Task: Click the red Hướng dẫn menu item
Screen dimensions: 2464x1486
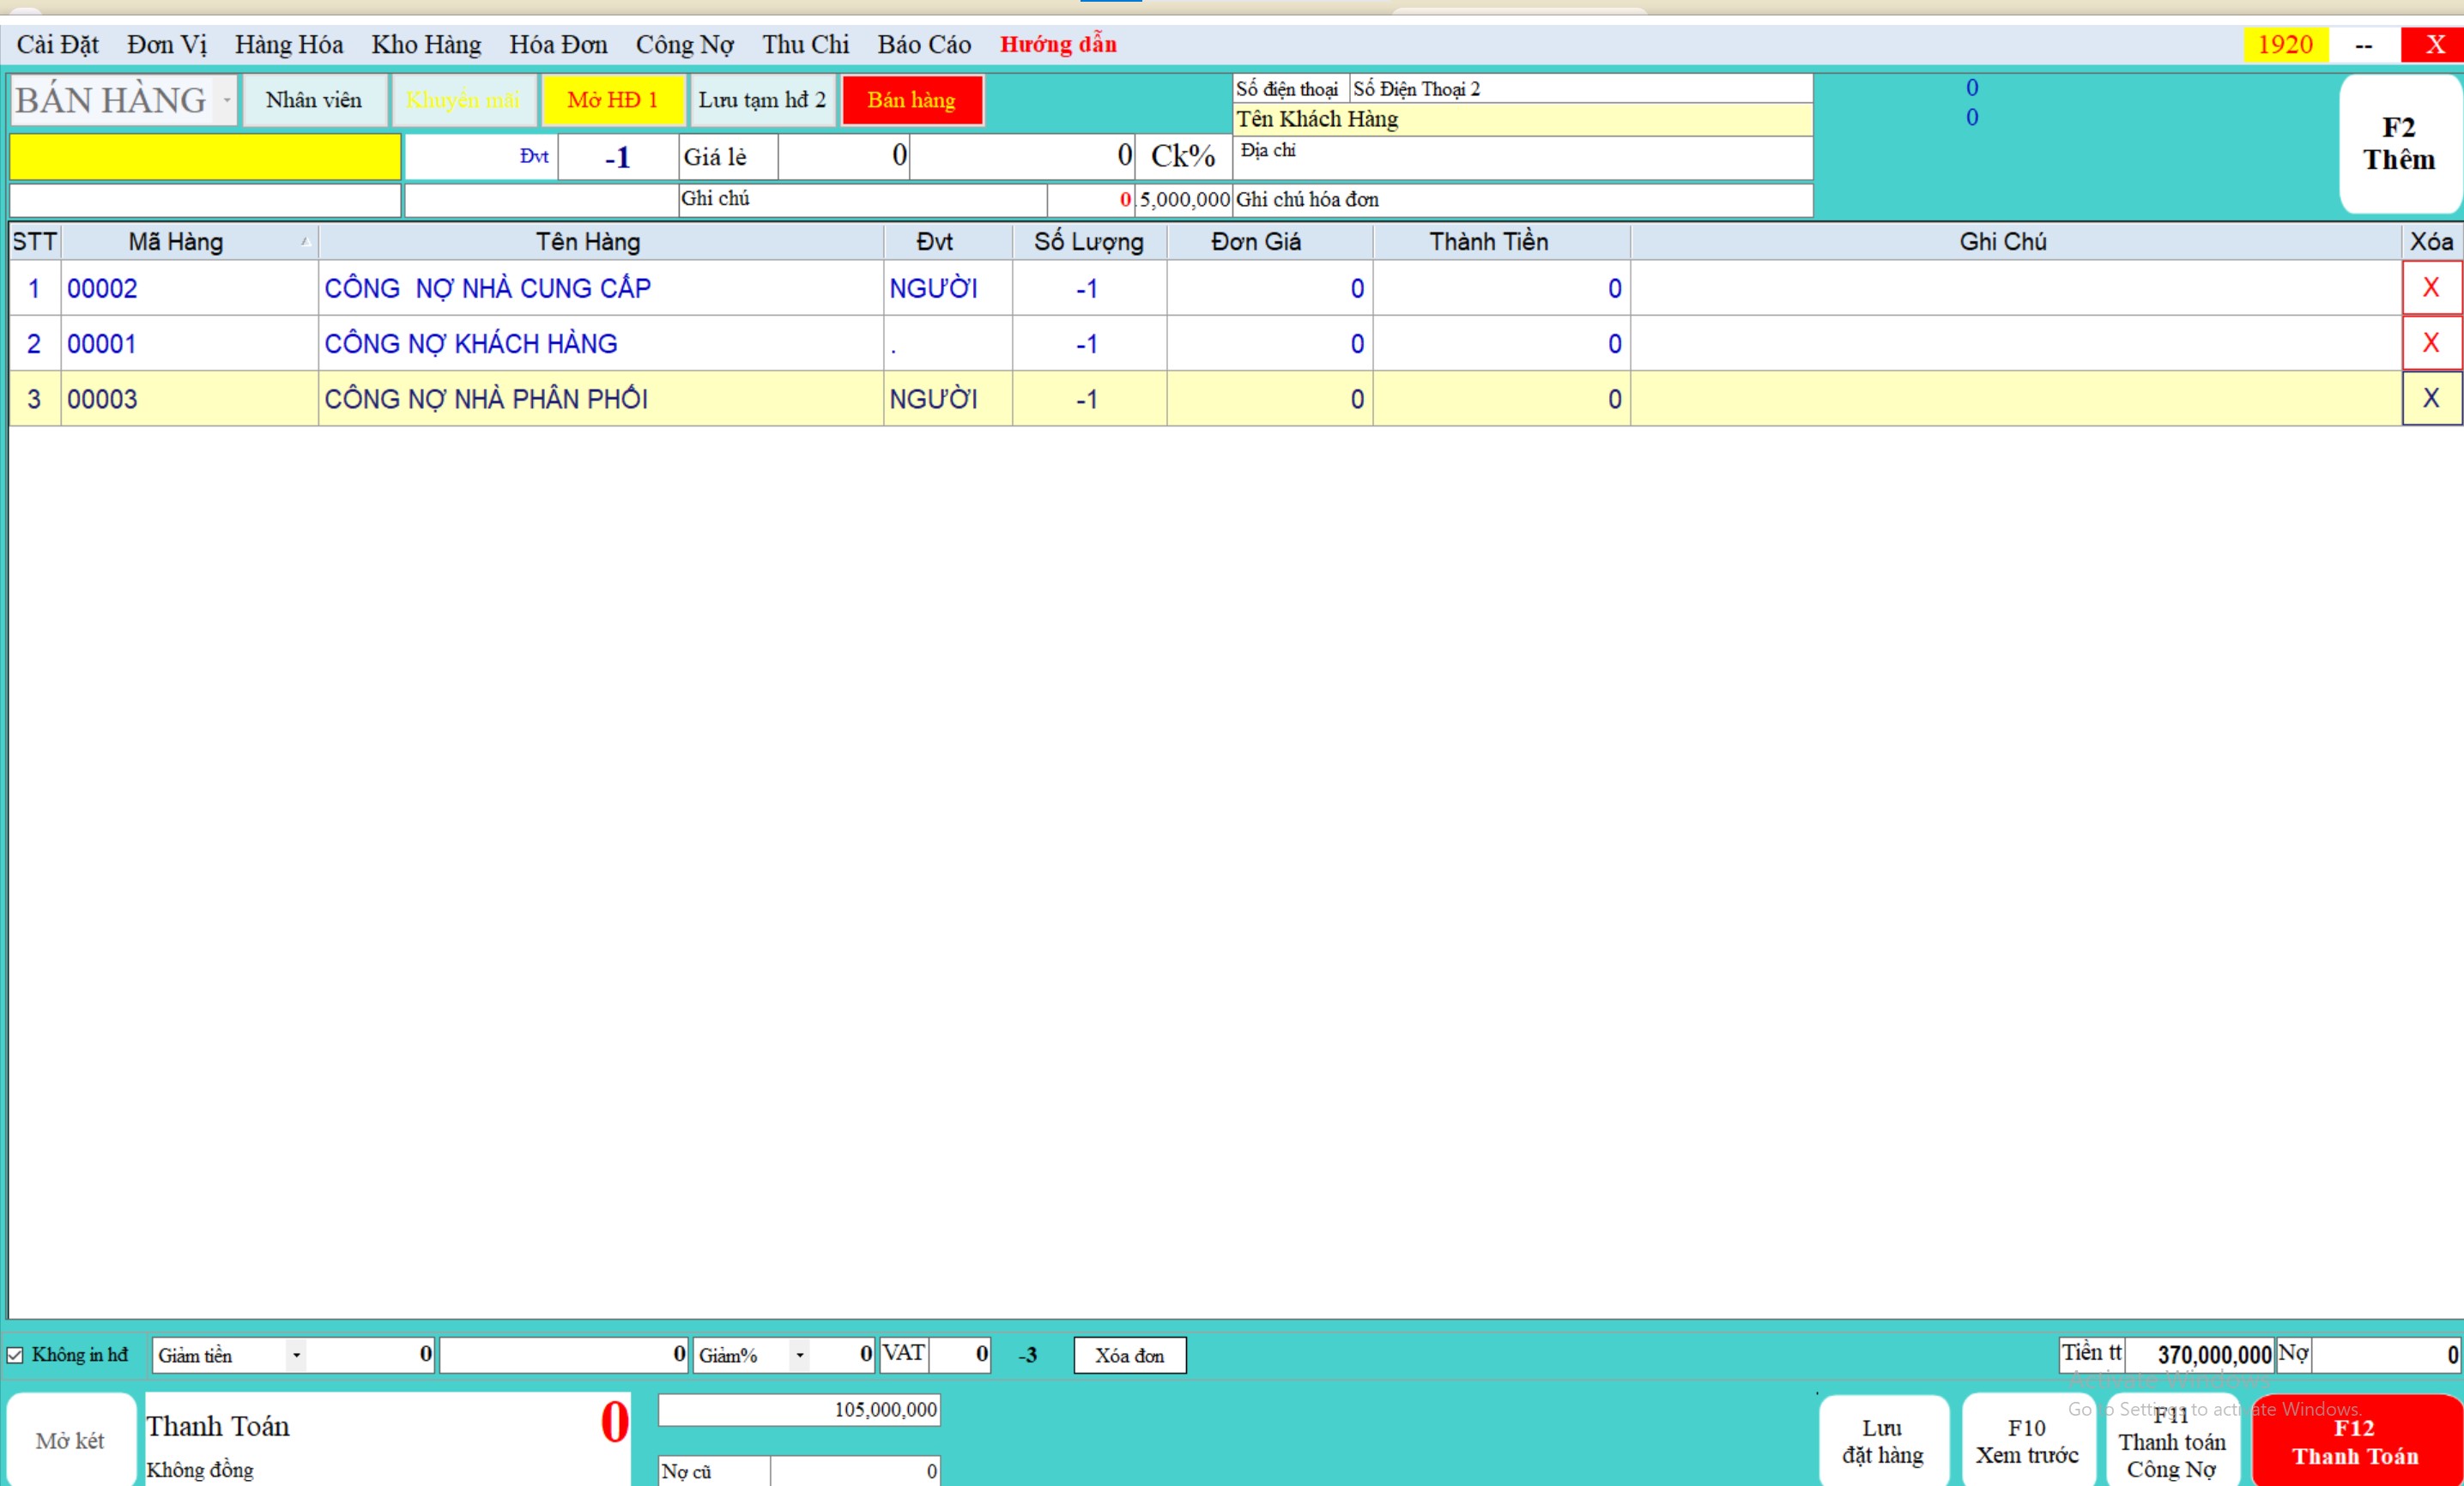Action: coord(1057,45)
